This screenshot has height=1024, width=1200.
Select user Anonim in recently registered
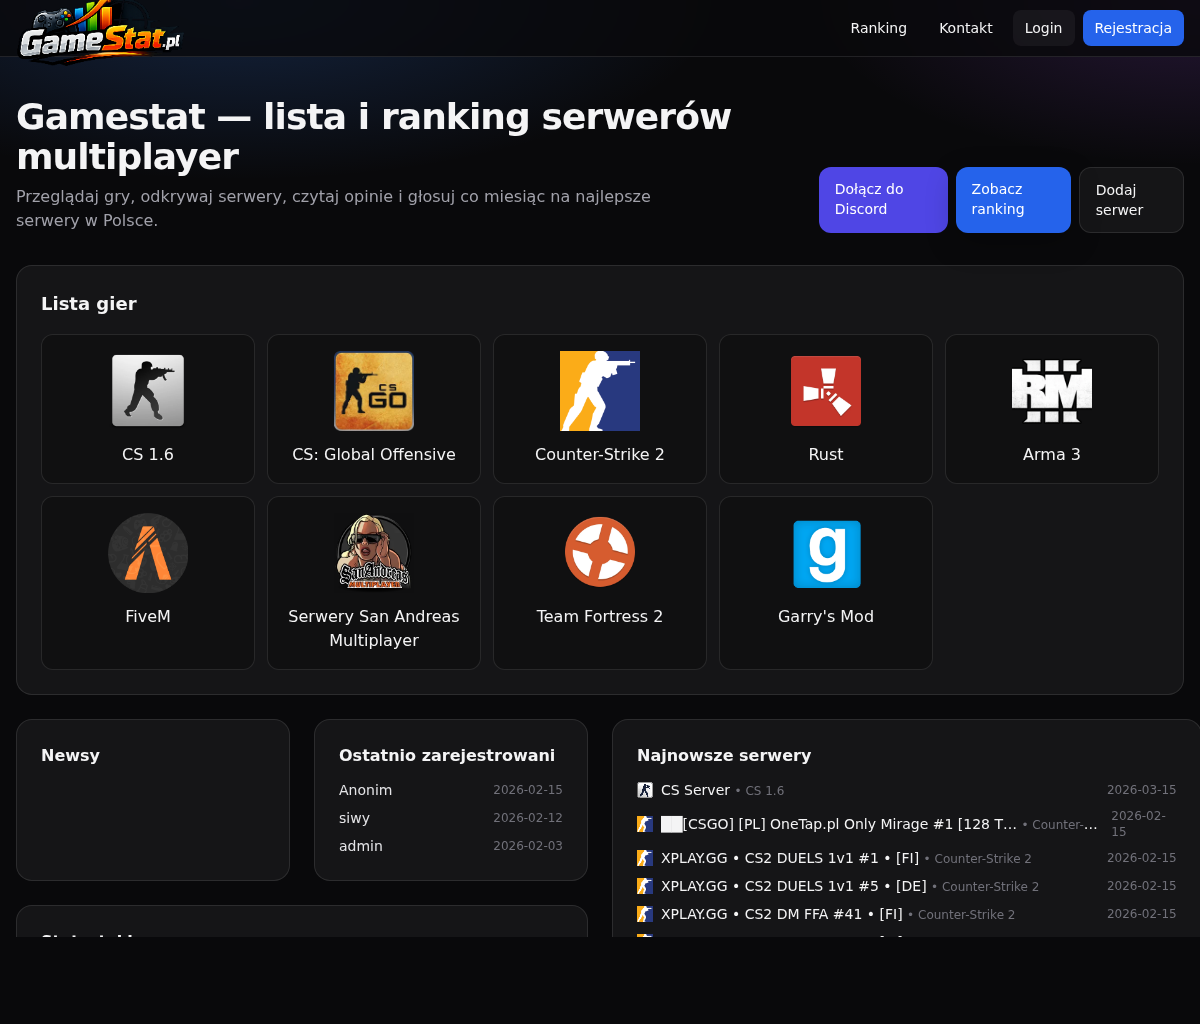pyautogui.click(x=365, y=790)
